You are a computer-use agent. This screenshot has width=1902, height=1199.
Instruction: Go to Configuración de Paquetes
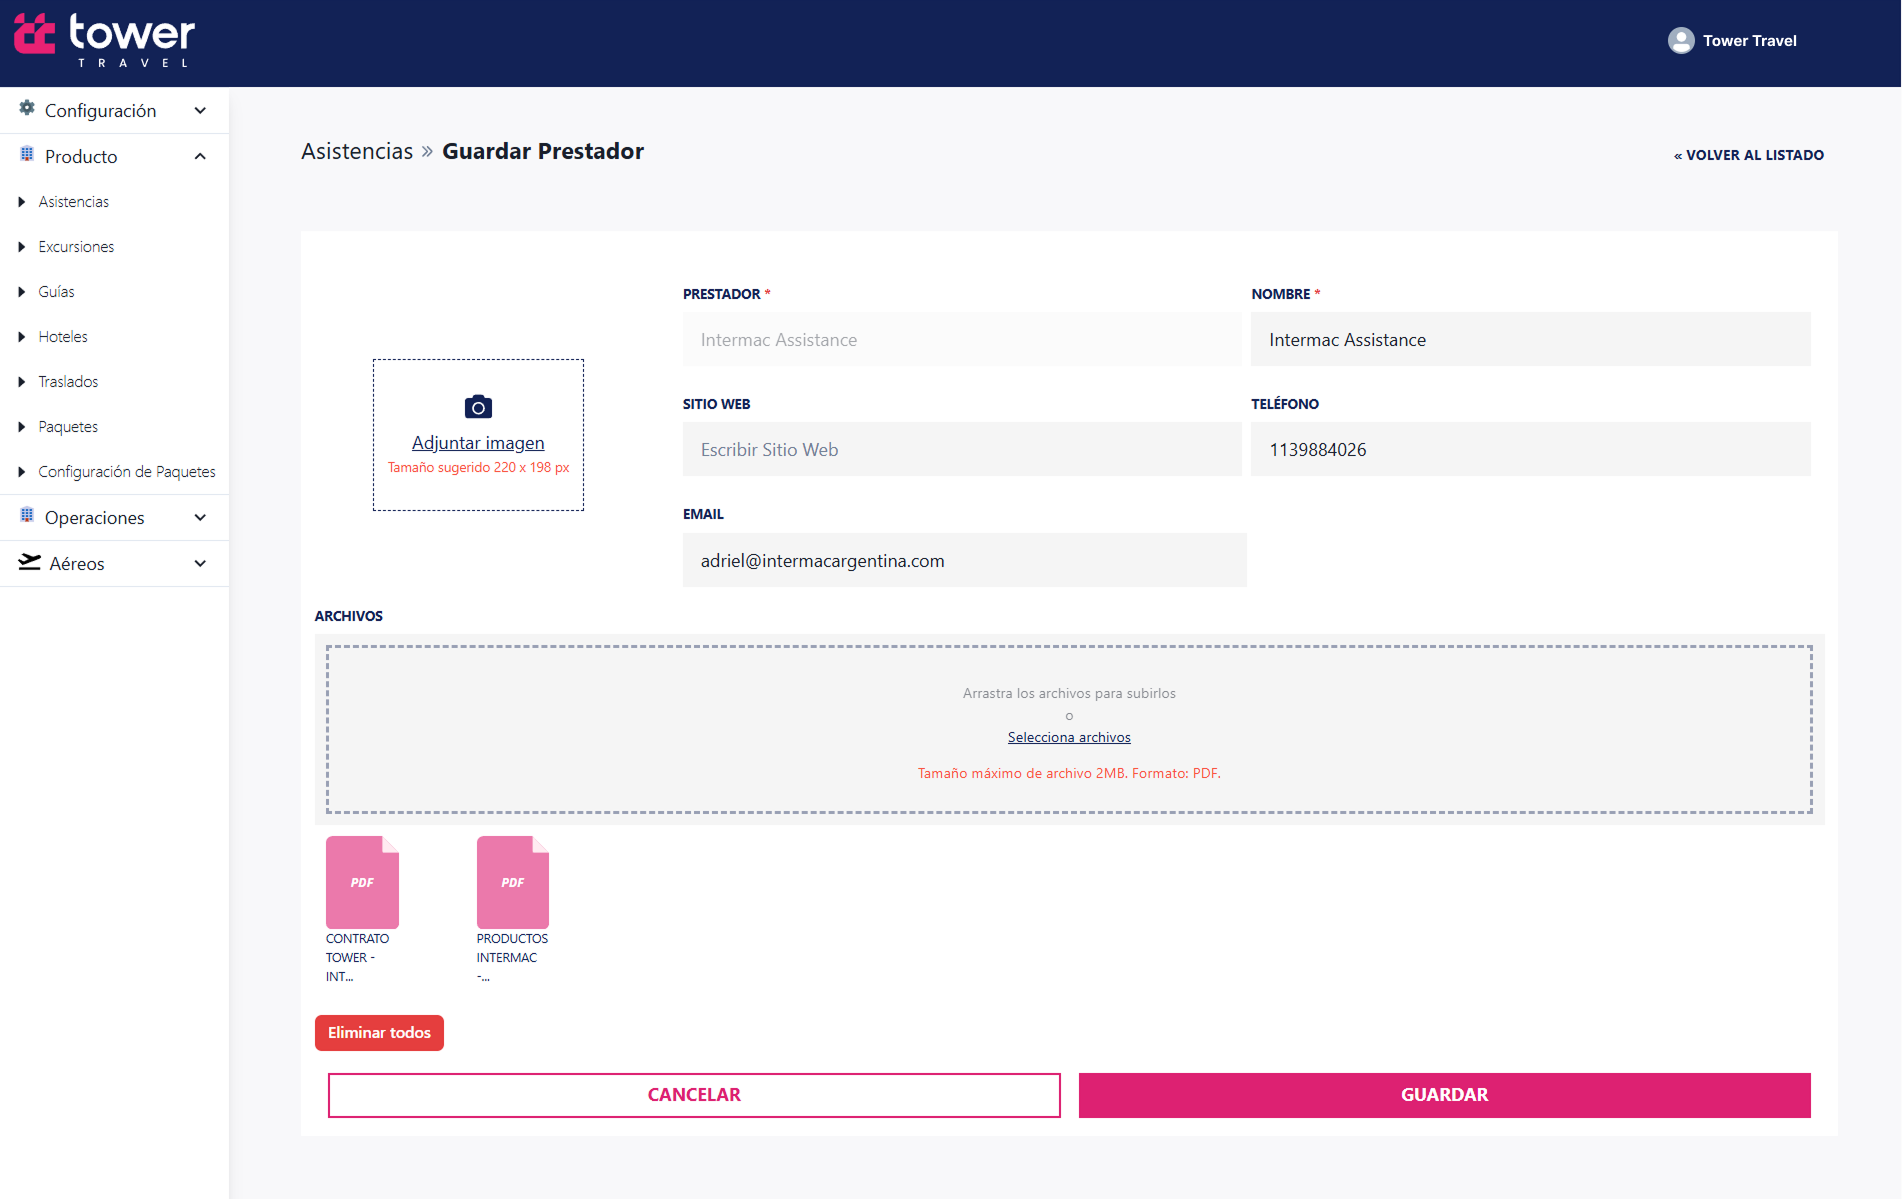[127, 472]
